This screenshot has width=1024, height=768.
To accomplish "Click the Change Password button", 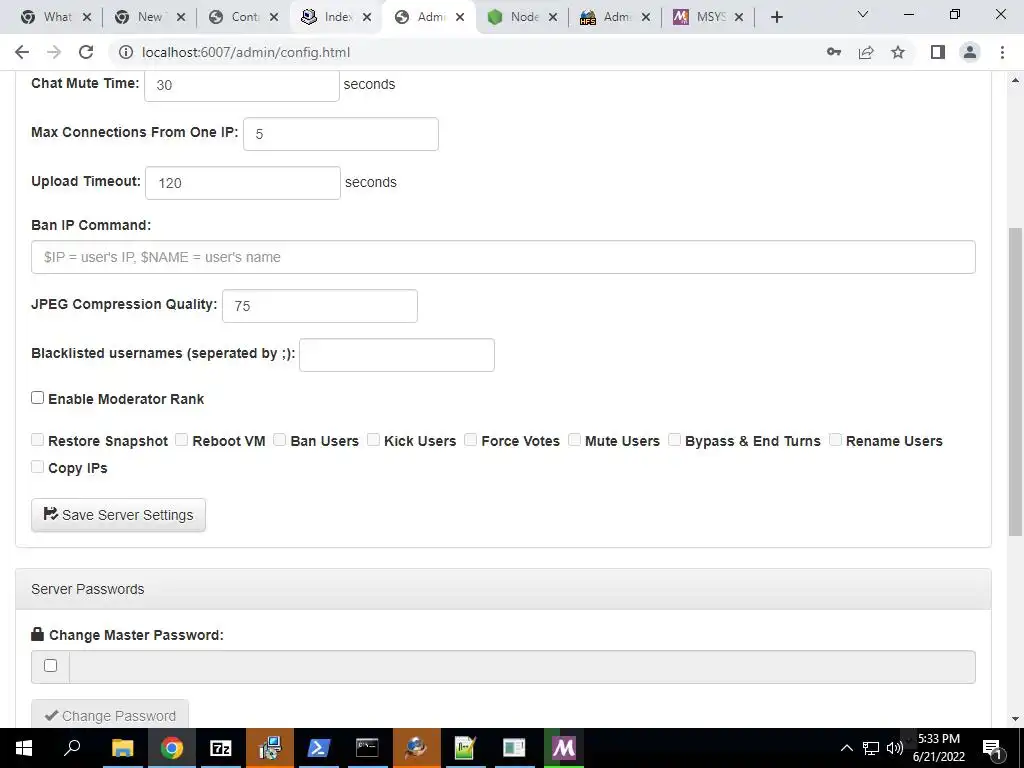I will pyautogui.click(x=110, y=715).
